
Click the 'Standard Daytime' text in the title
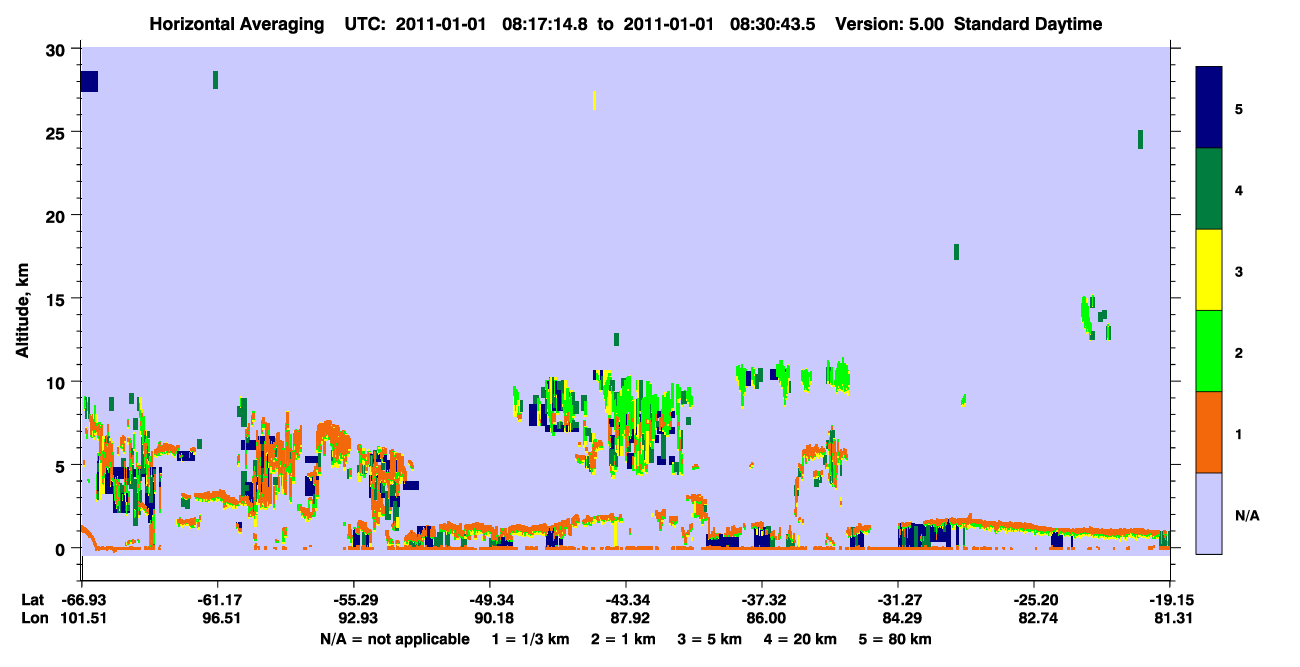(1028, 24)
